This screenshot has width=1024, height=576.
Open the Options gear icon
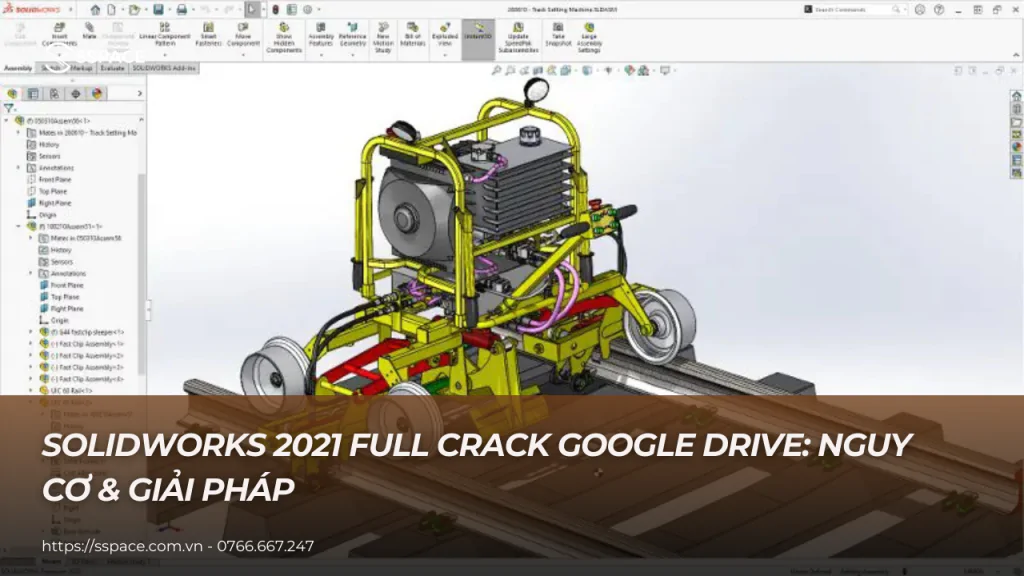[x=308, y=10]
